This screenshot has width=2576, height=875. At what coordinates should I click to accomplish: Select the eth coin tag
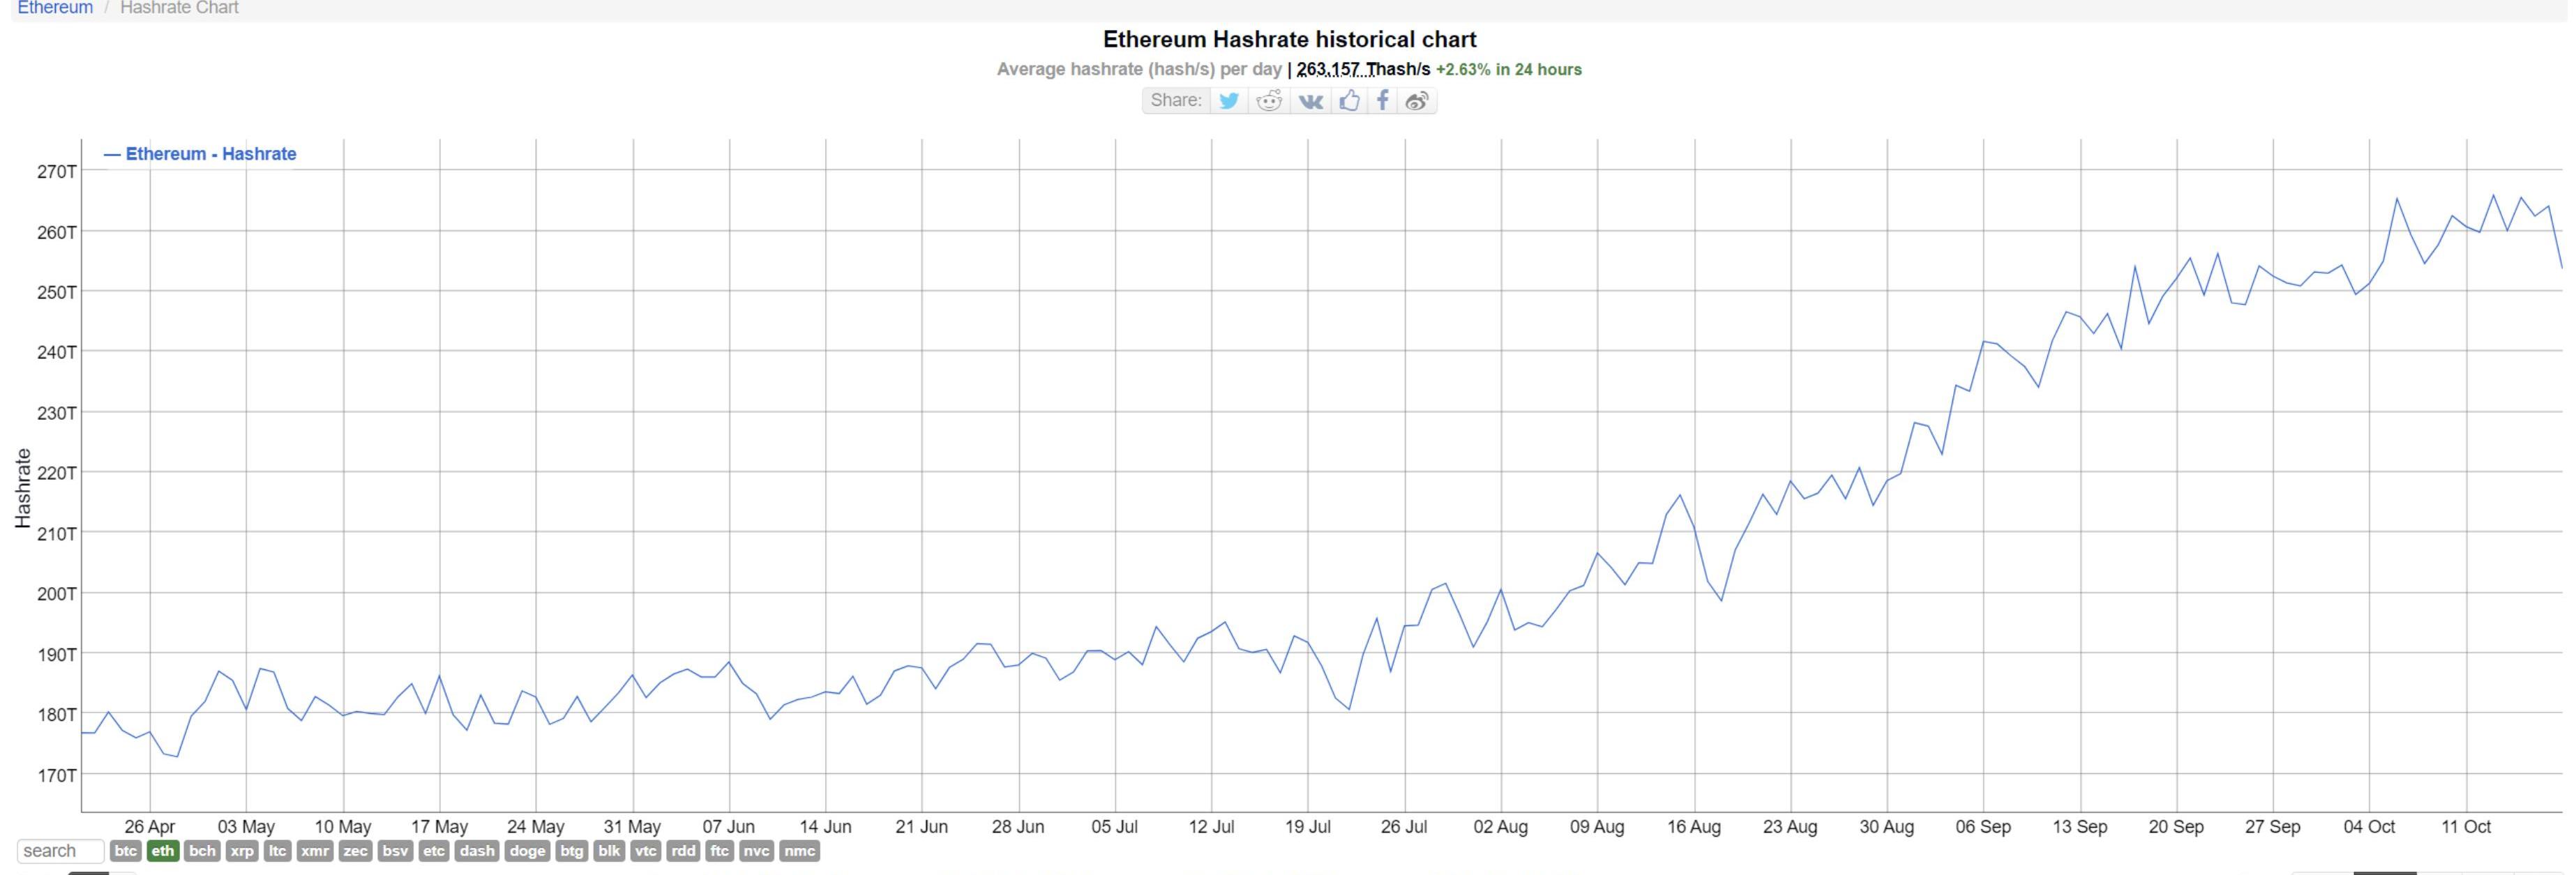162,851
